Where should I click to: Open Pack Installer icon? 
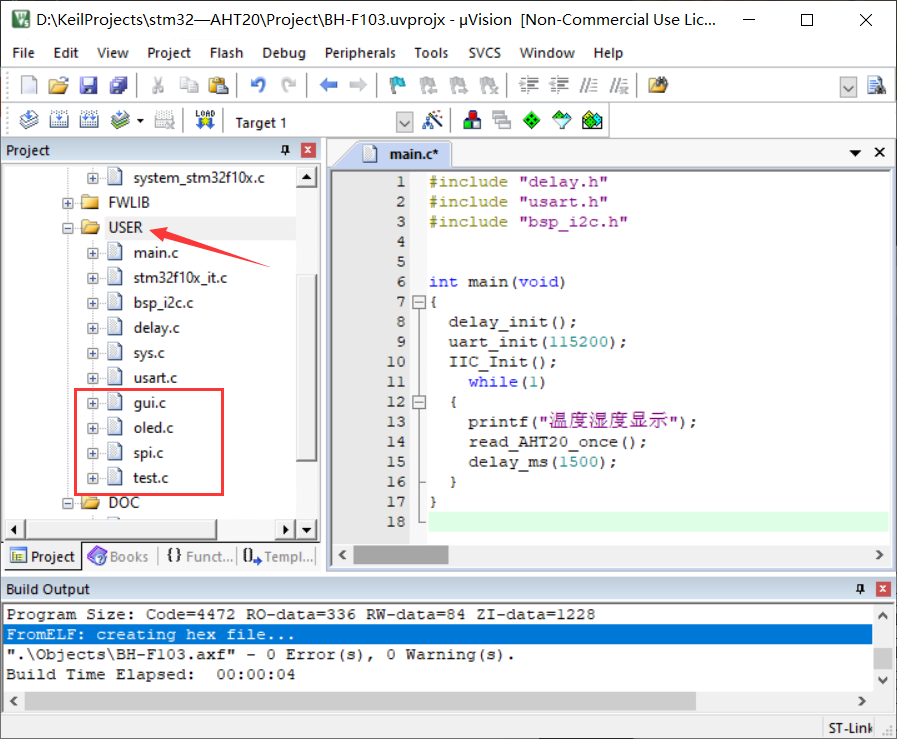tap(592, 120)
